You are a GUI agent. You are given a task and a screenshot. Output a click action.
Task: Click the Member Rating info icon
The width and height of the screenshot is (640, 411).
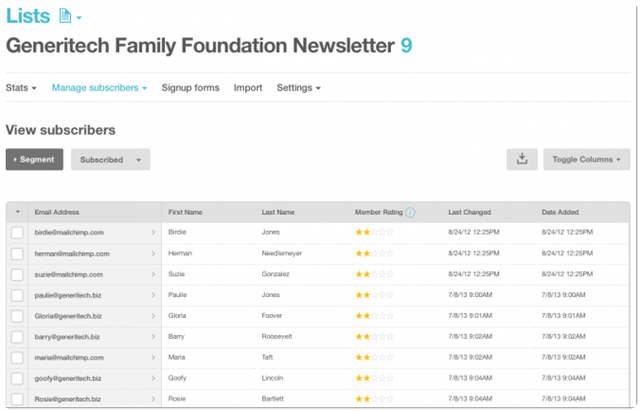tap(410, 212)
